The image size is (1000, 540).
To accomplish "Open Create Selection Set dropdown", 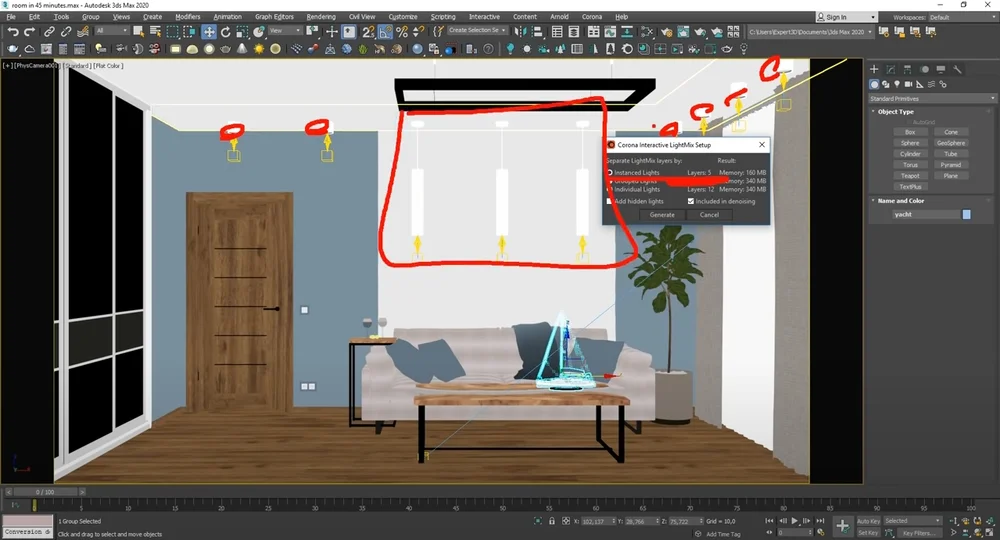I will [x=476, y=31].
